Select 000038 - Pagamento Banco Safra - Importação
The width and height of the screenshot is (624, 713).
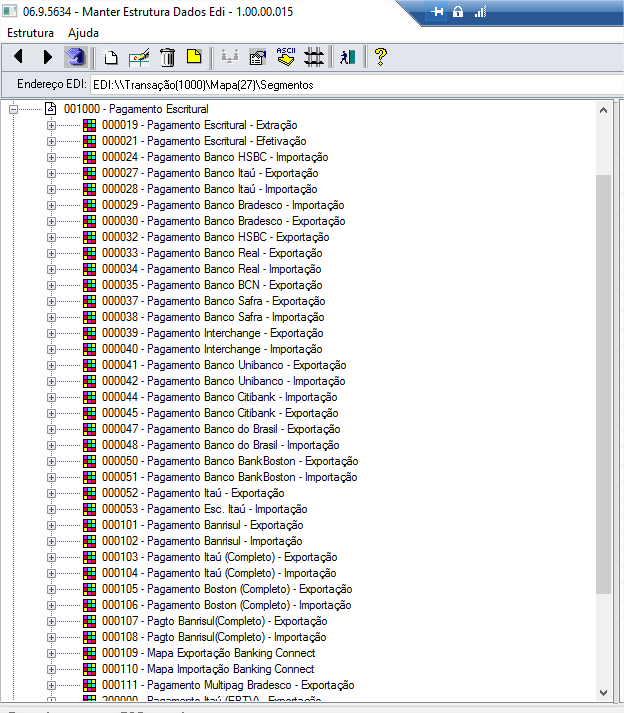coord(213,317)
